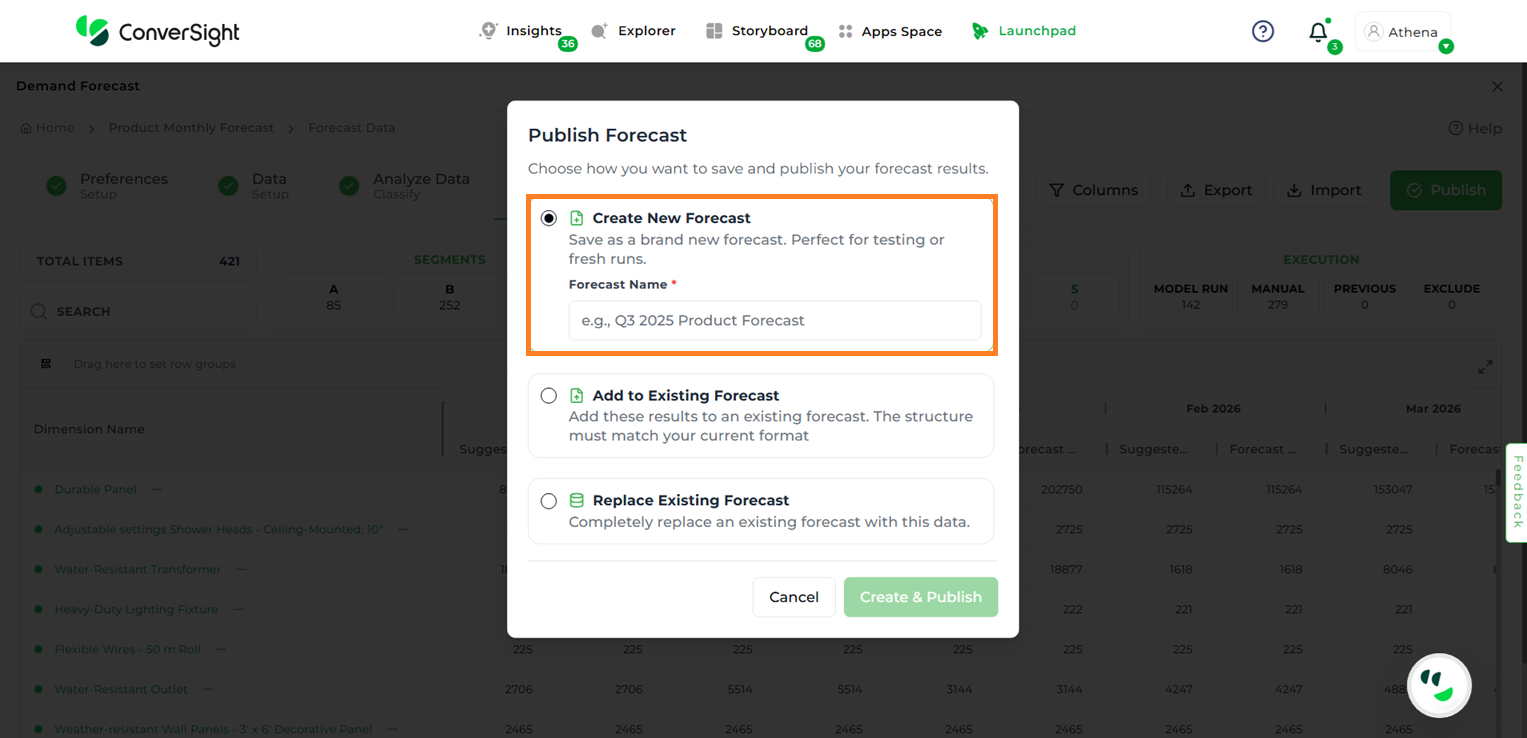The image size is (1527, 738).
Task: Click the help question mark icon
Action: tap(1263, 31)
